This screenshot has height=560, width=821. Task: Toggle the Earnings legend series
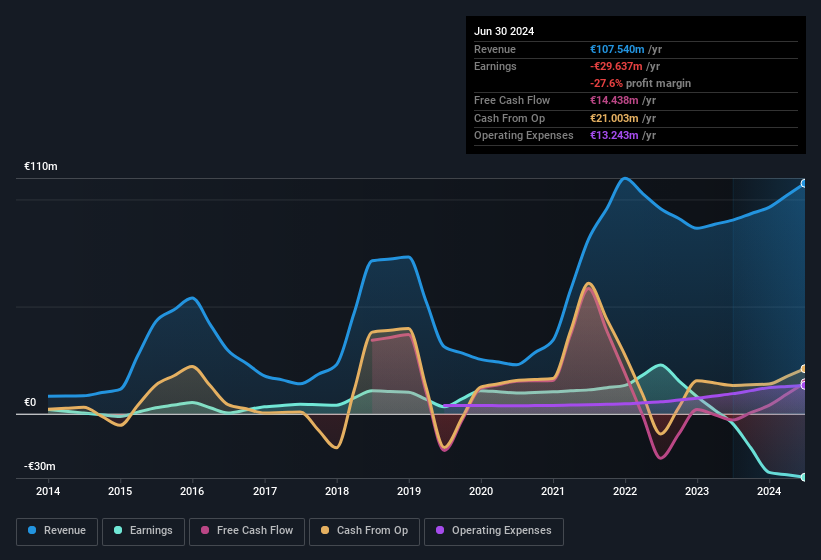[x=143, y=531]
